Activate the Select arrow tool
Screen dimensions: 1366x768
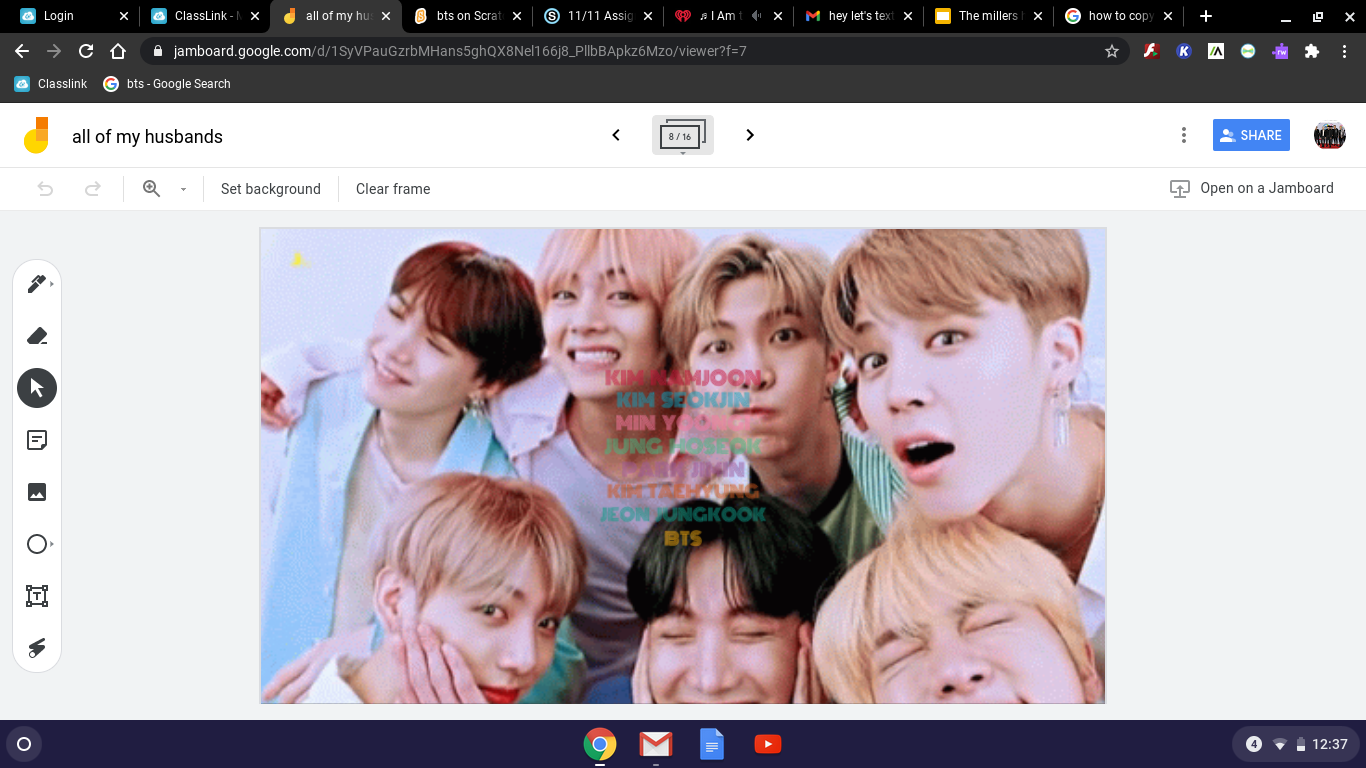pos(37,388)
